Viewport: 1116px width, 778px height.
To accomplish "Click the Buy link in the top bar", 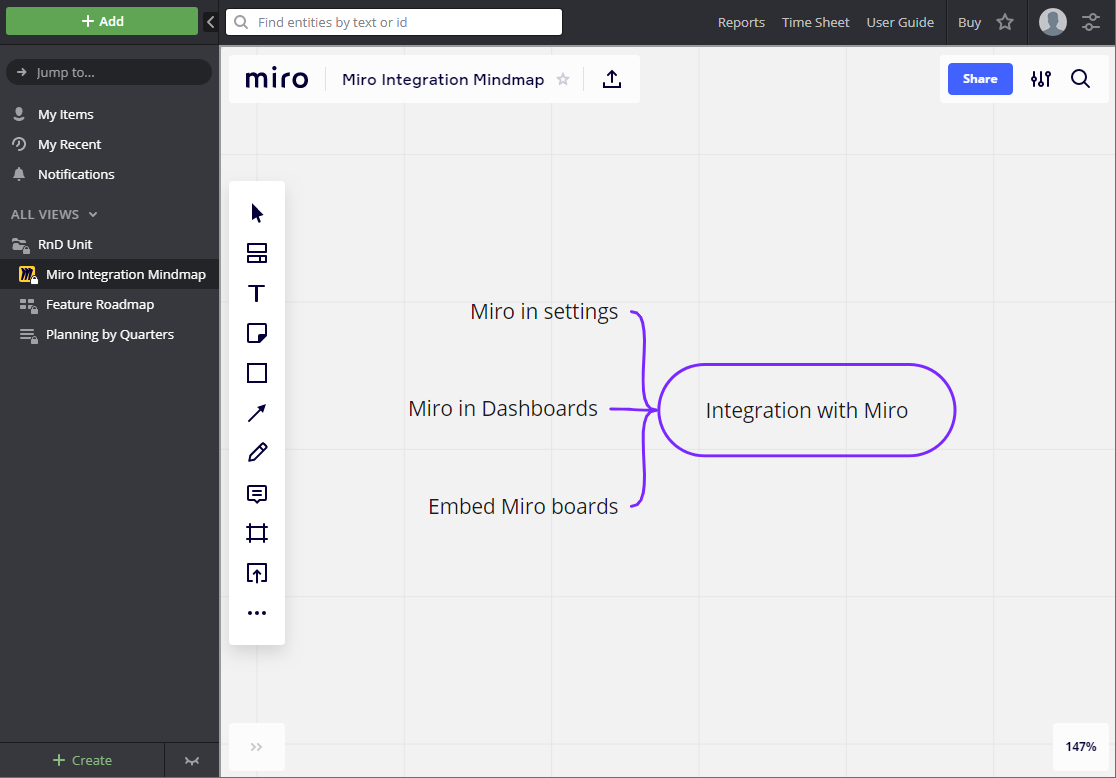I will tap(969, 22).
